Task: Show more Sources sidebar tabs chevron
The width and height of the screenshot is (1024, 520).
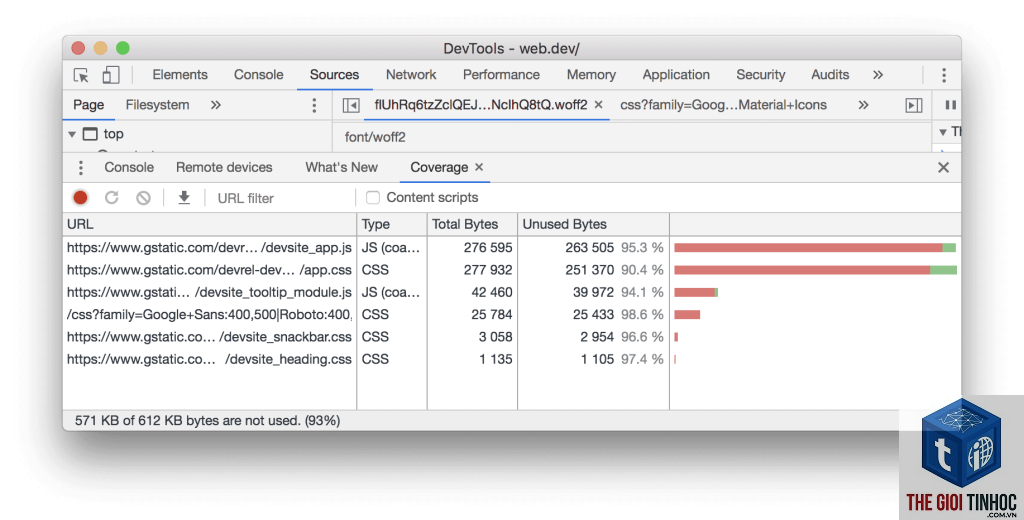Action: click(216, 105)
